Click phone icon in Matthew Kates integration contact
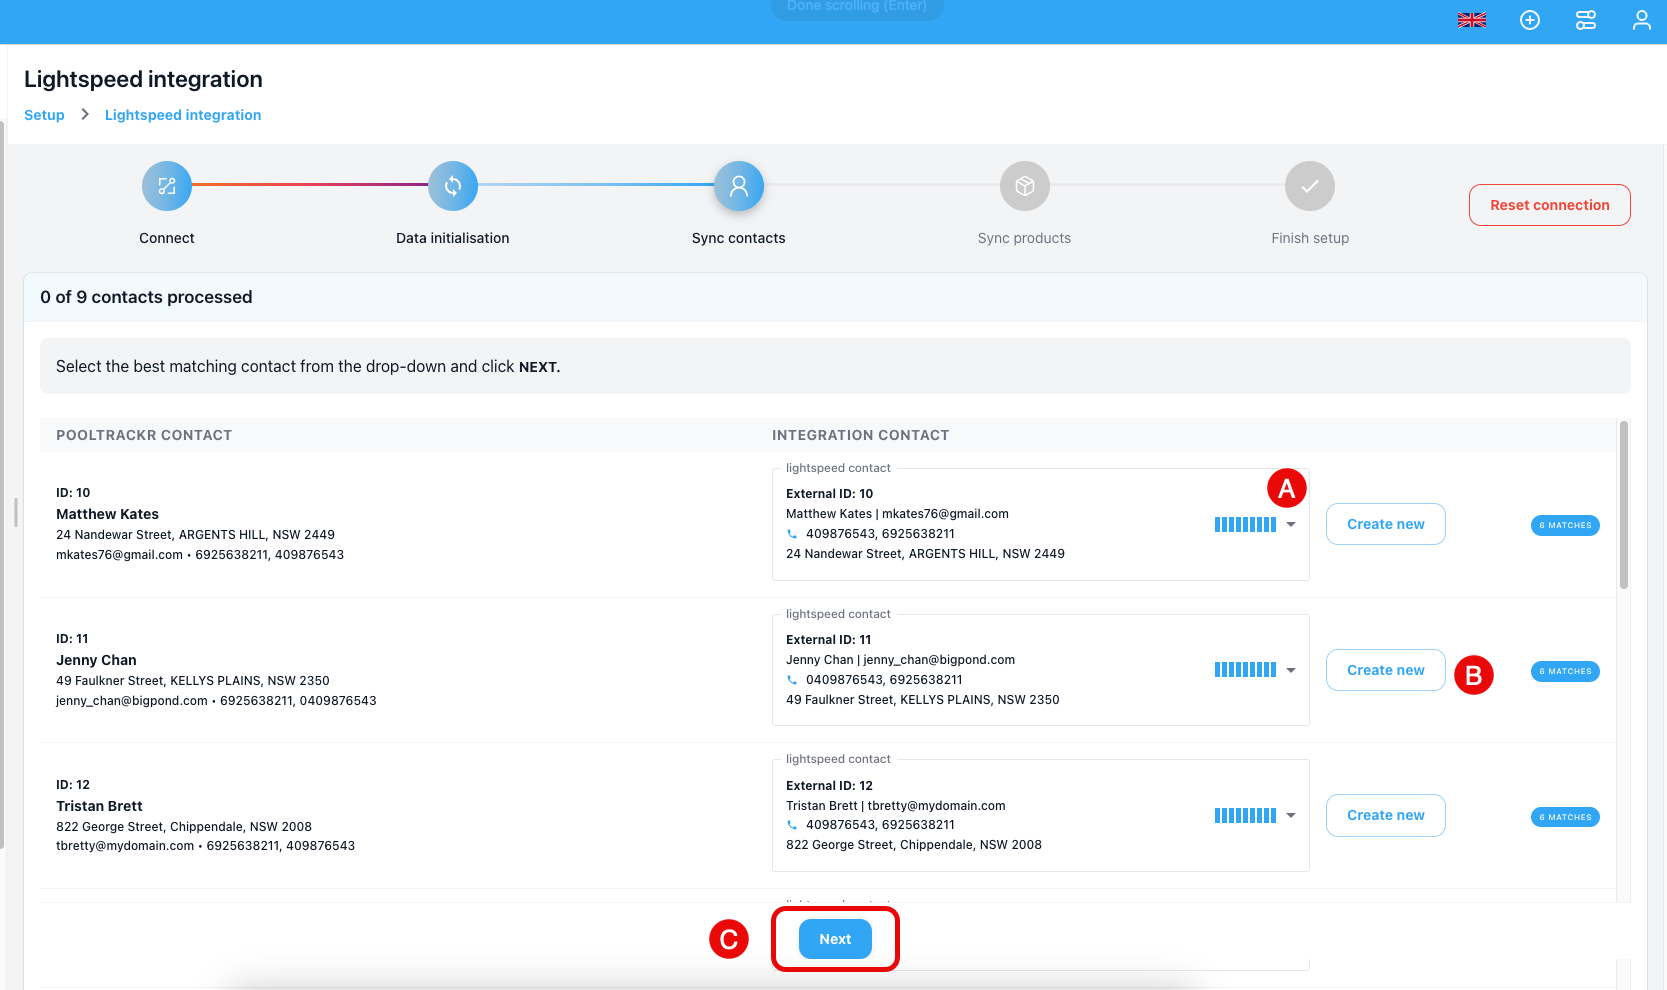This screenshot has height=990, width=1667. (792, 534)
